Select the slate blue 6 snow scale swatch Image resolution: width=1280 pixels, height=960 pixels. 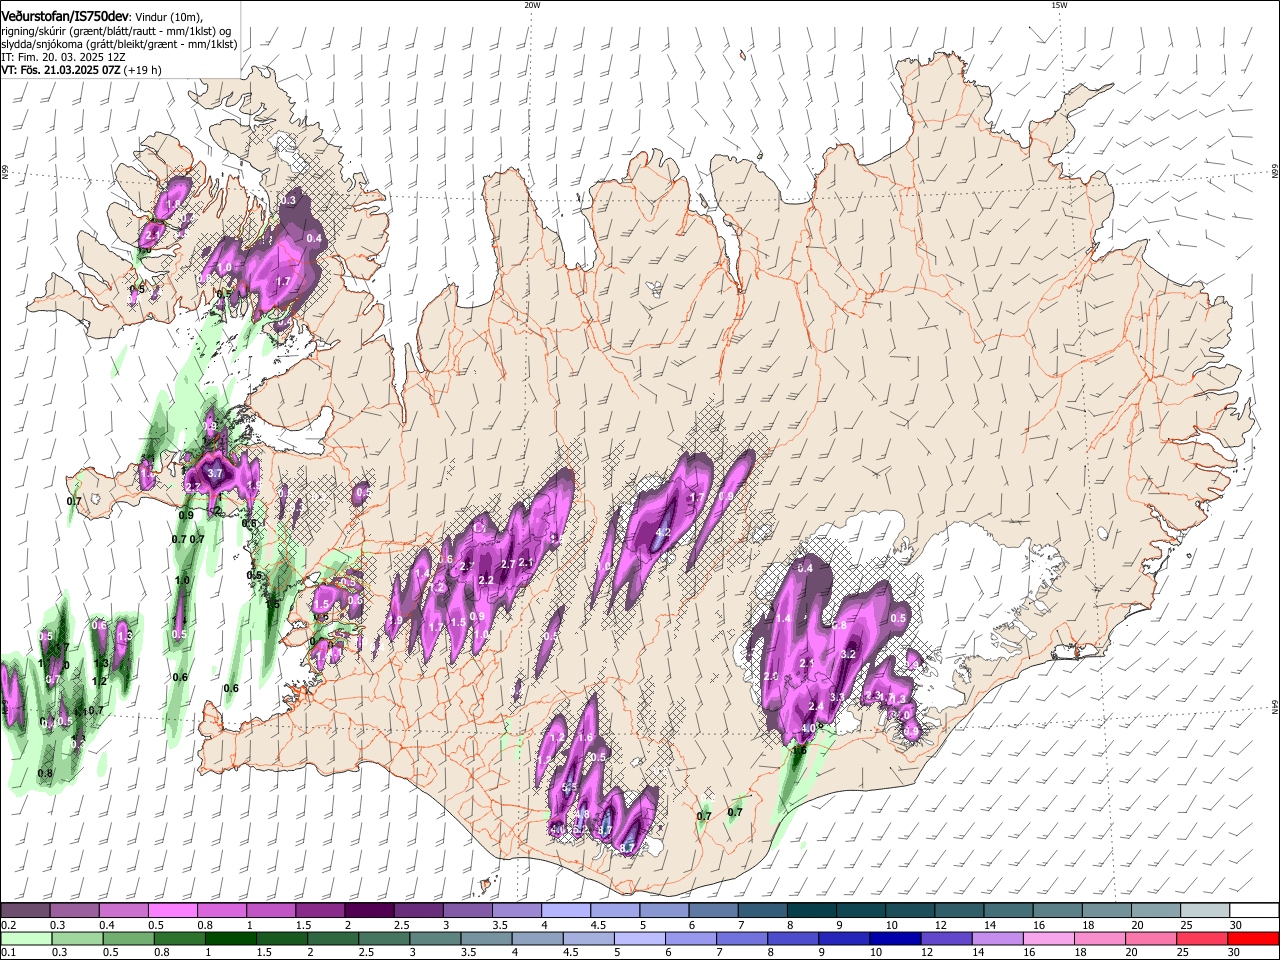click(714, 910)
